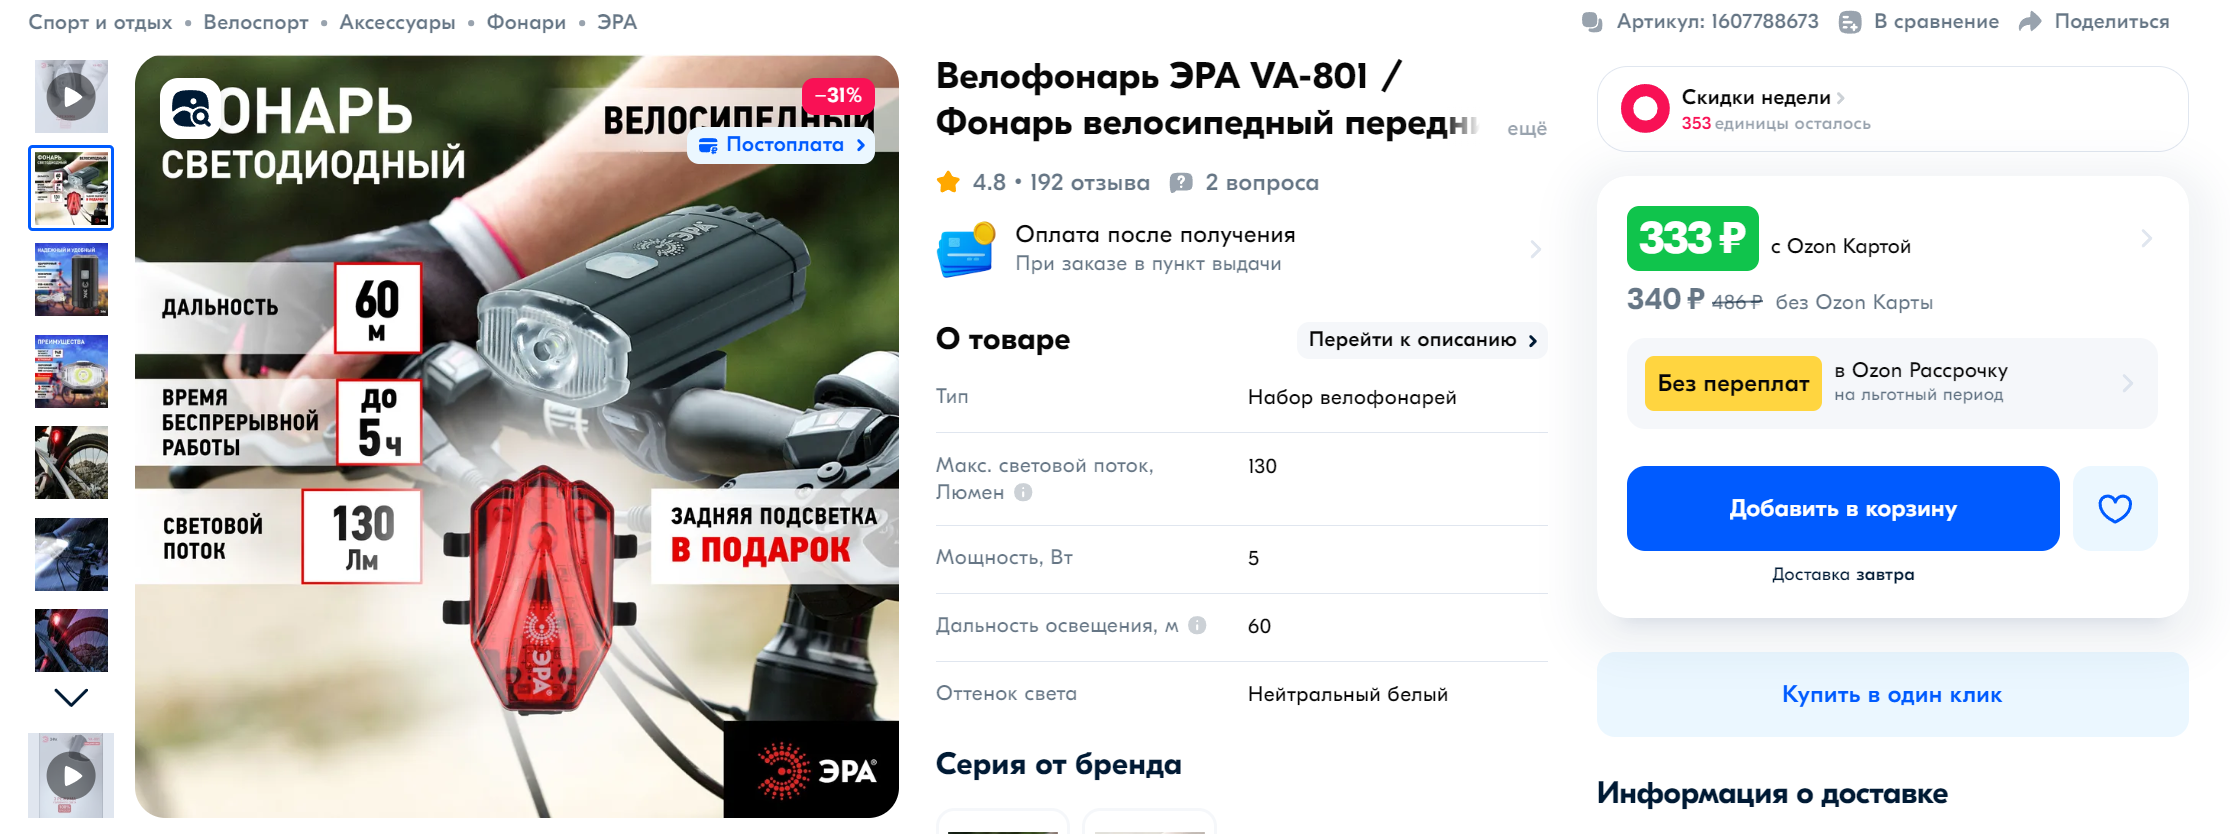The width and height of the screenshot is (2230, 834).
Task: Open Перейти к описанию link
Action: (x=1422, y=340)
